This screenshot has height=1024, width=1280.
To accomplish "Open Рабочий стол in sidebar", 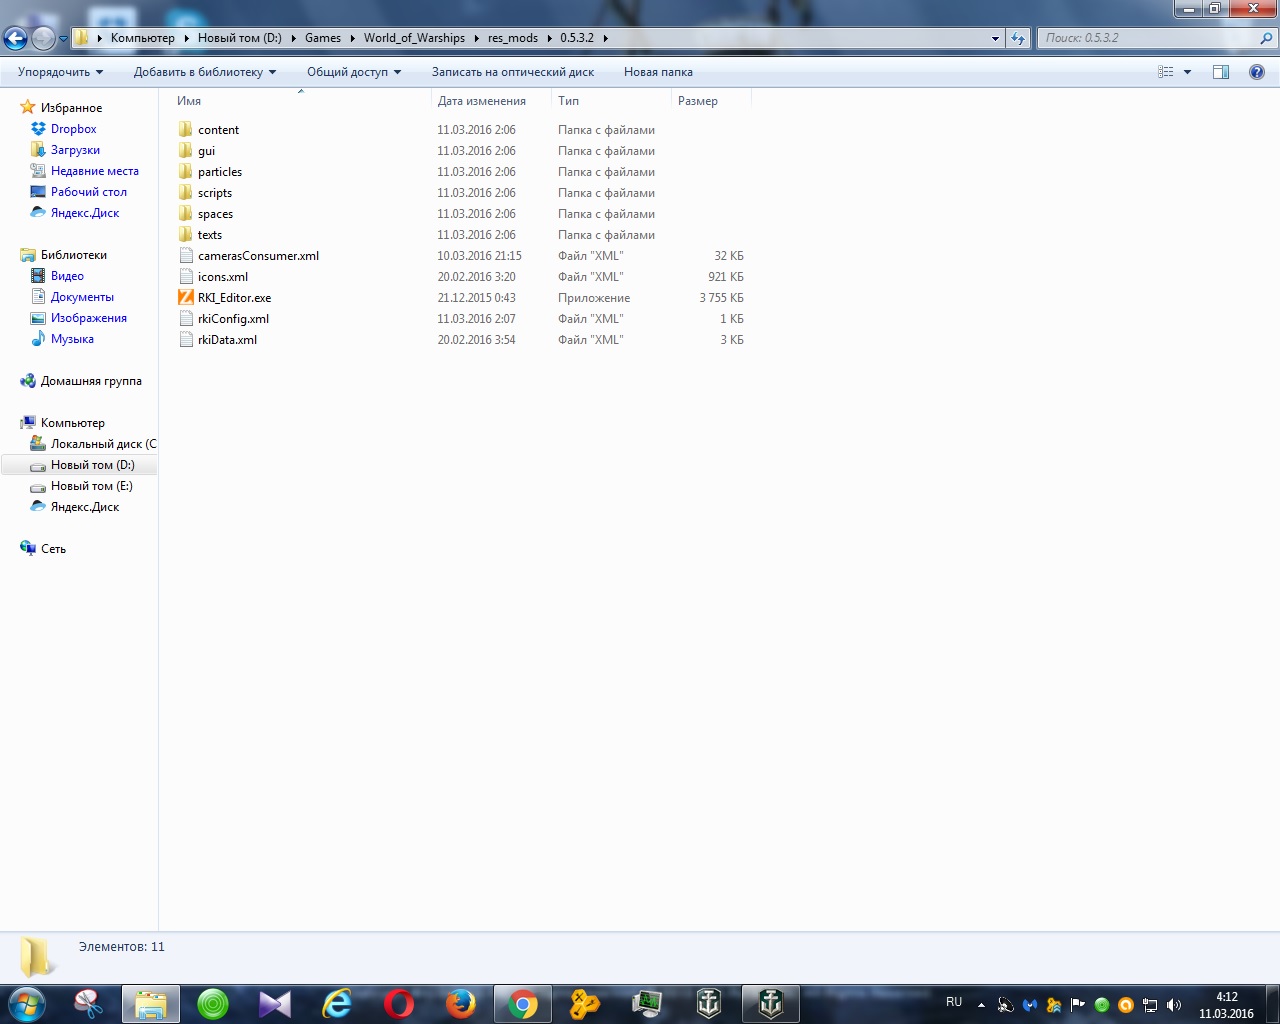I will 89,192.
